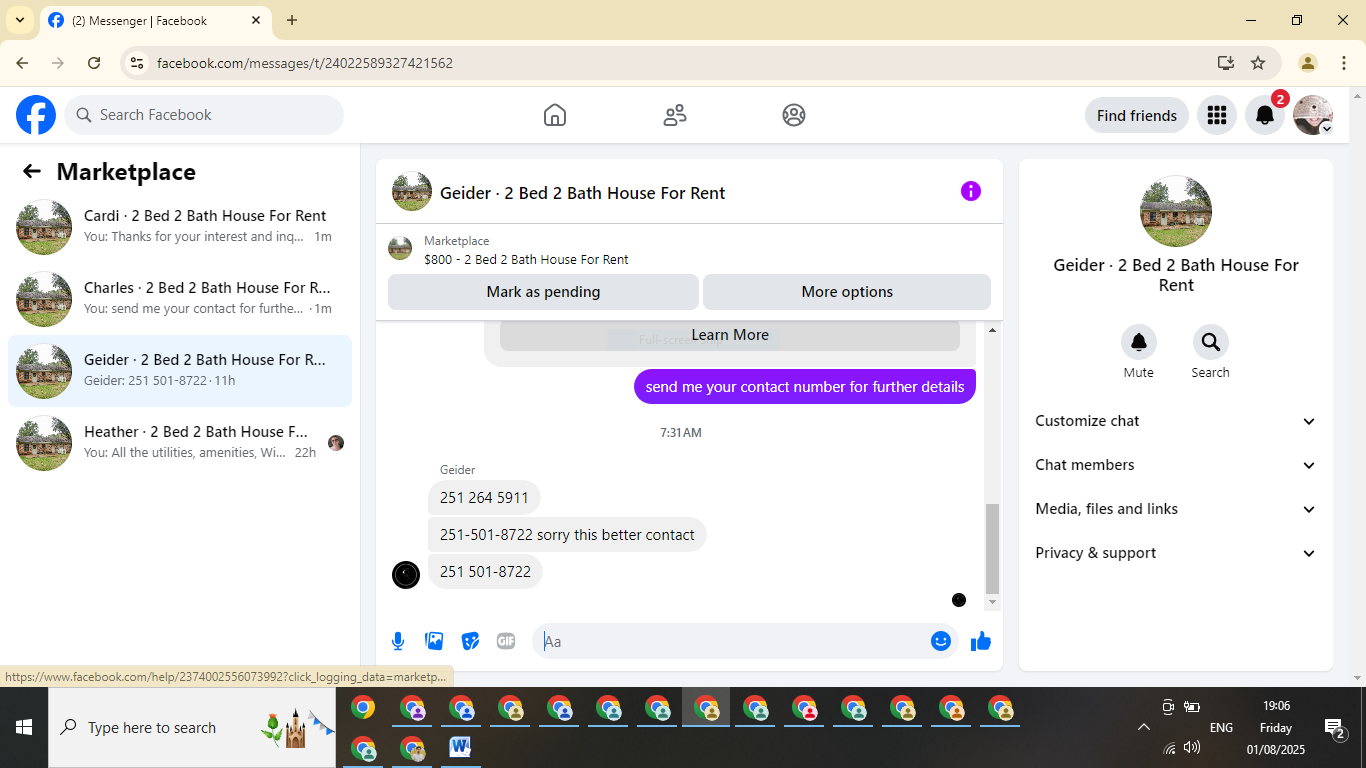Open notifications bell with 2 badge
The height and width of the screenshot is (768, 1366).
1265,115
